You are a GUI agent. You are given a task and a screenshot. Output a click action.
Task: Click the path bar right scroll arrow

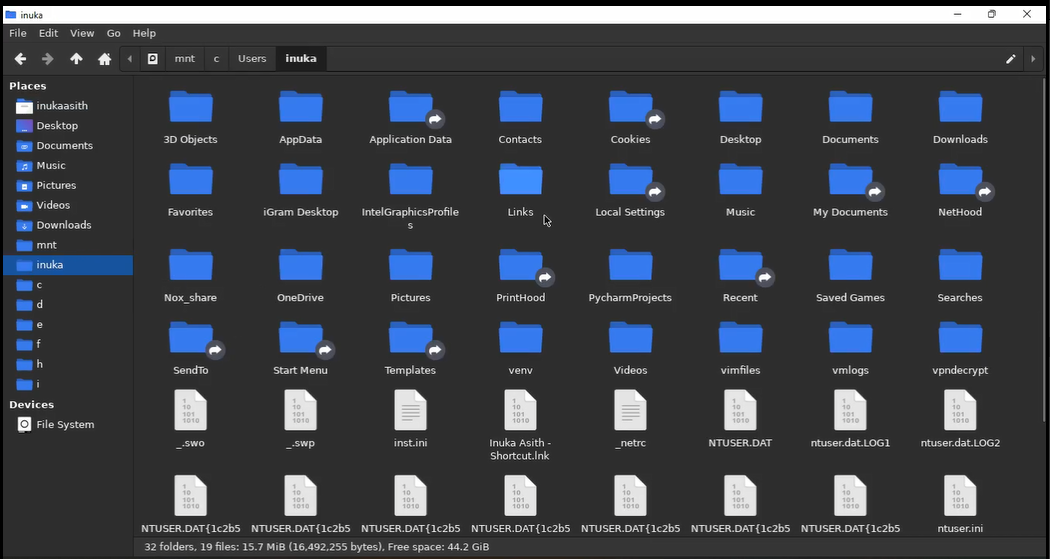(1033, 59)
